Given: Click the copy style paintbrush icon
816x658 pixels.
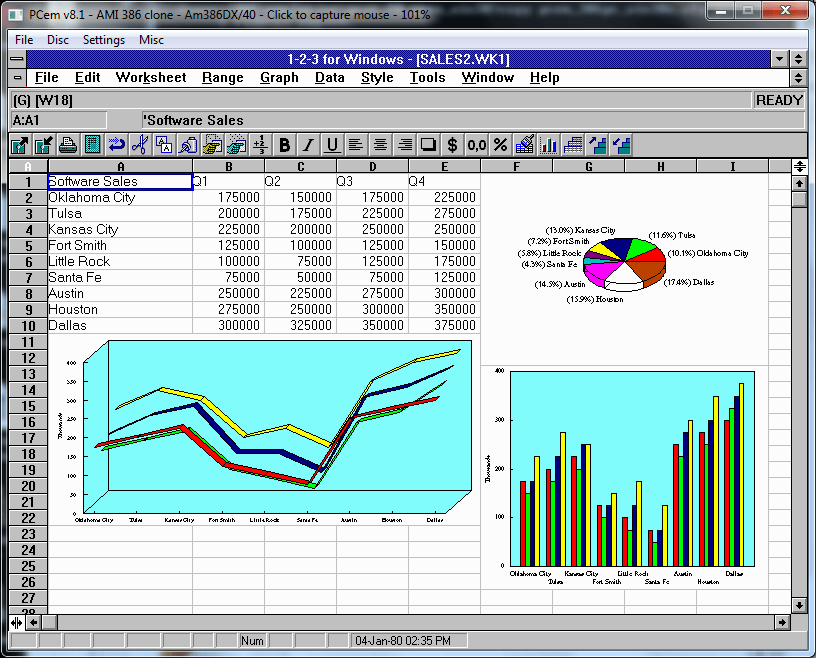Looking at the screenshot, I should (x=525, y=145).
